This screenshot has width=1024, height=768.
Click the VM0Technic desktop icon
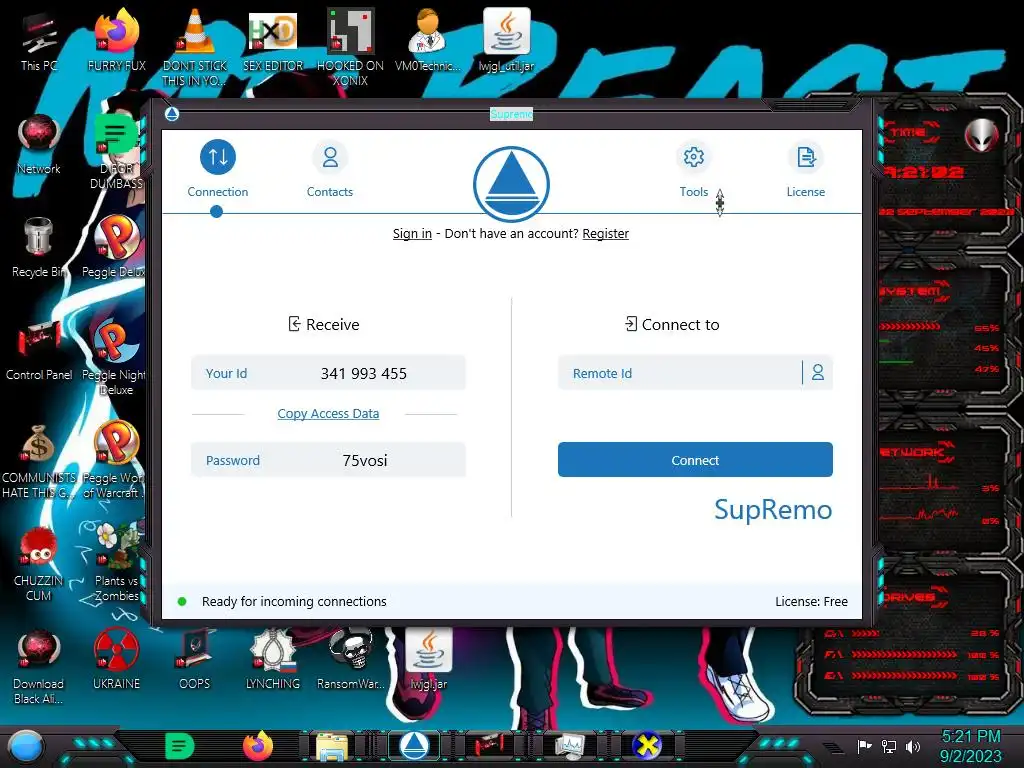tap(428, 40)
